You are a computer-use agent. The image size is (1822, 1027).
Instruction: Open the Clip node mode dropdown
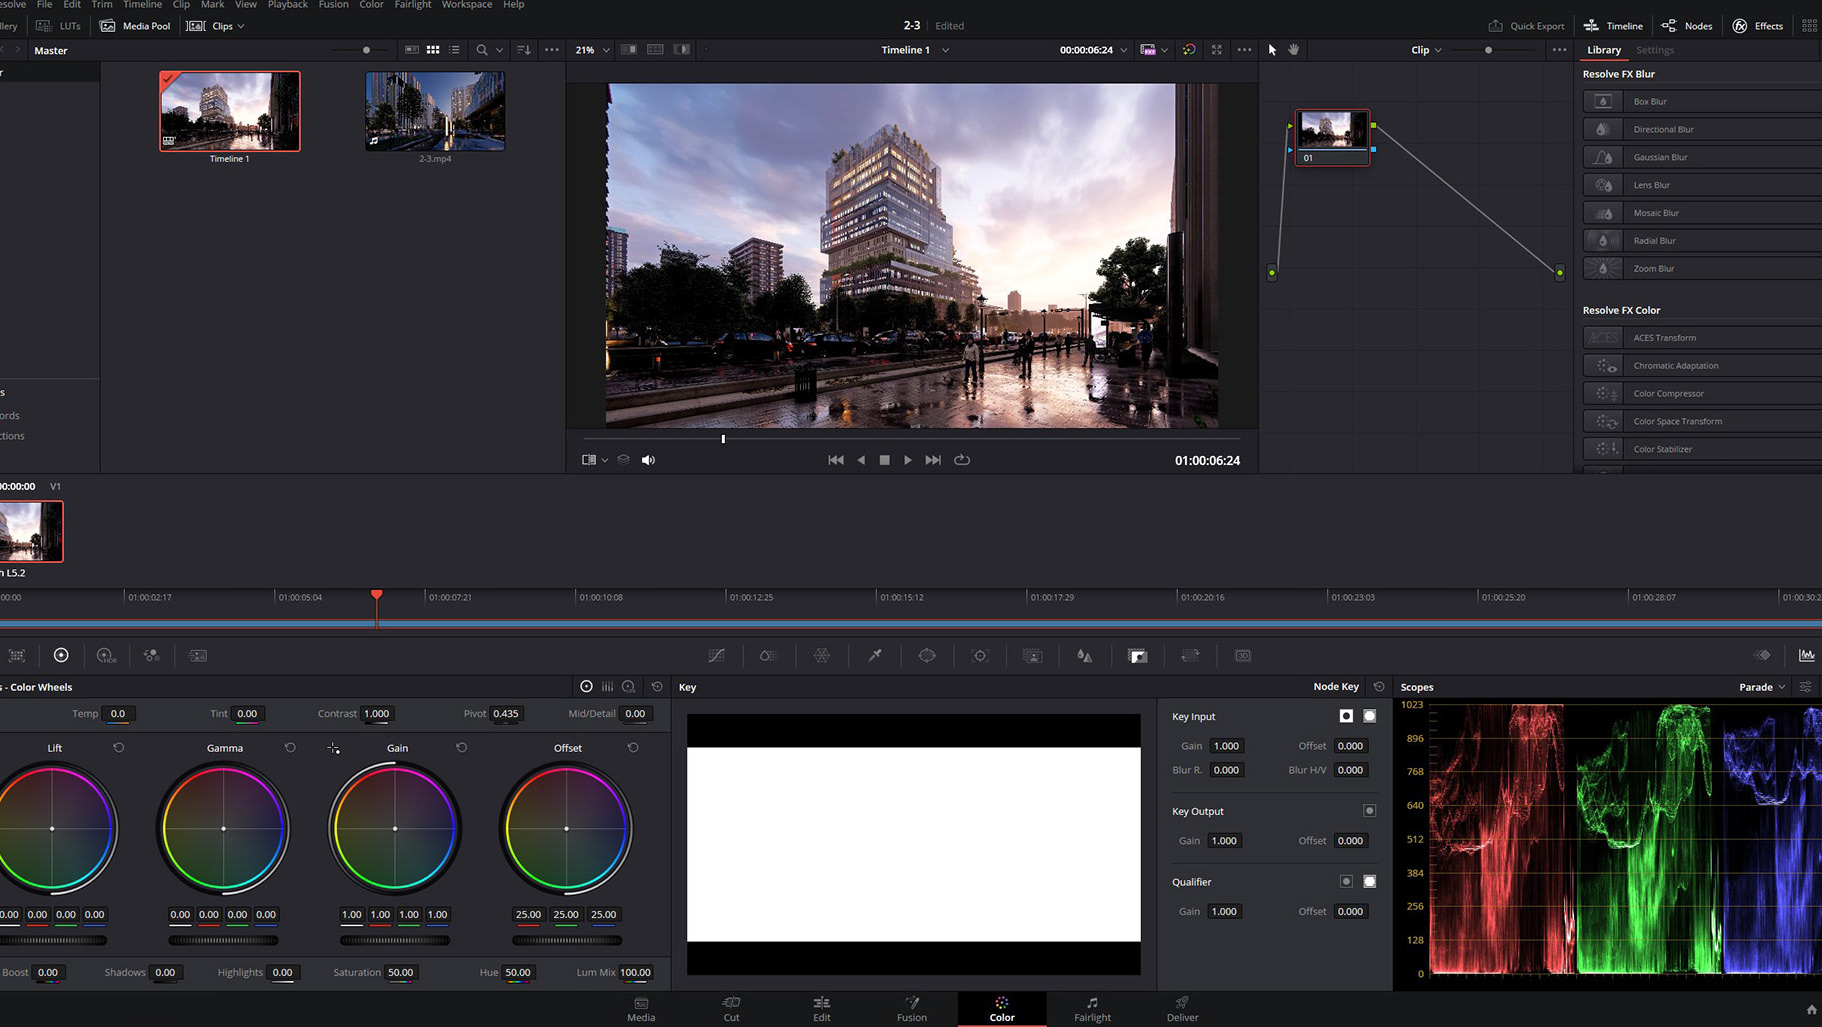tap(1427, 50)
